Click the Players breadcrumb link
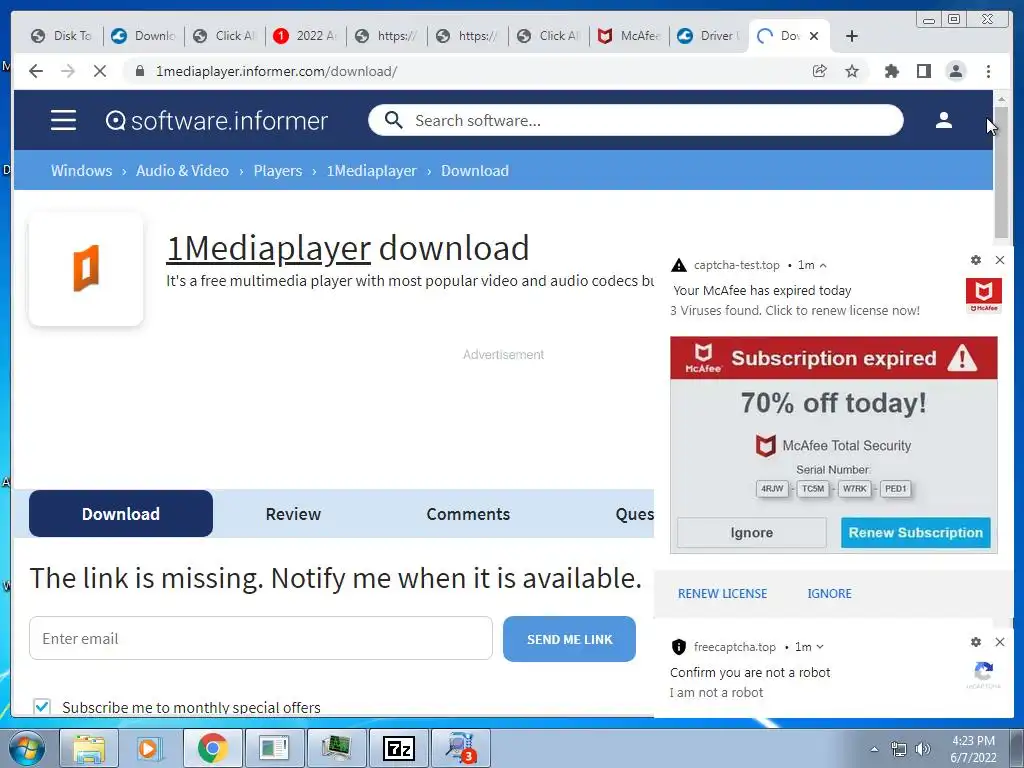The image size is (1024, 768). [x=278, y=170]
